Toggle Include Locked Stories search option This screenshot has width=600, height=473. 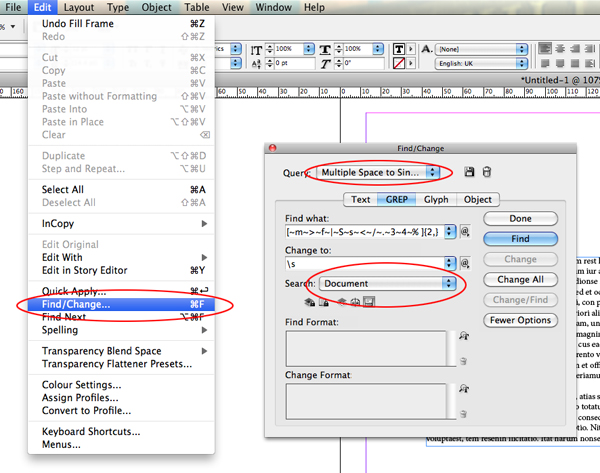324,302
